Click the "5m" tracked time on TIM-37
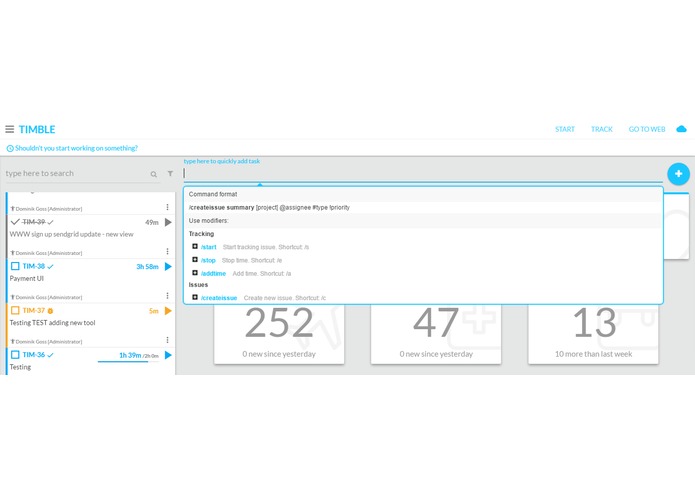The image size is (695, 494). [154, 311]
